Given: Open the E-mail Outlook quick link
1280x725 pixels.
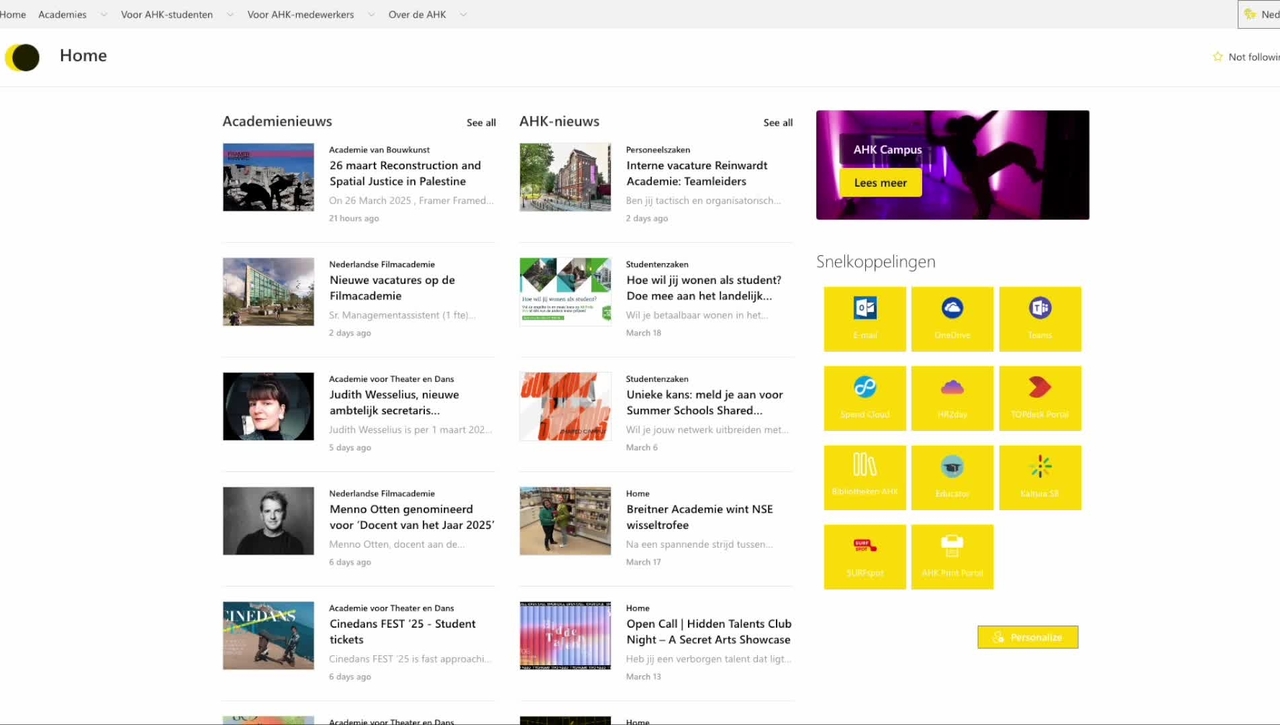Looking at the screenshot, I should (x=865, y=319).
